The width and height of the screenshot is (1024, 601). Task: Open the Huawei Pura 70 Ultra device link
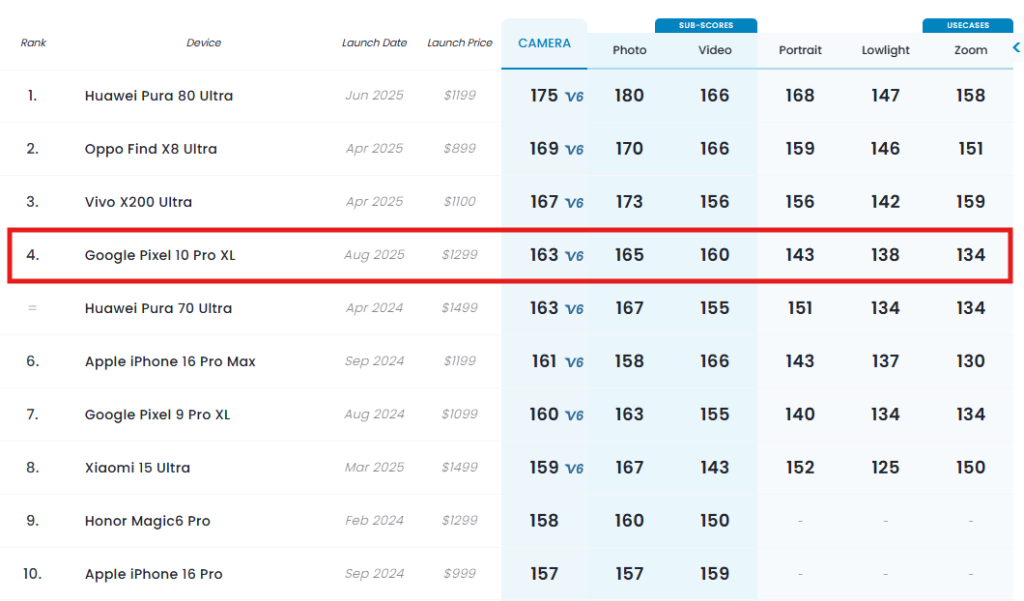click(158, 308)
